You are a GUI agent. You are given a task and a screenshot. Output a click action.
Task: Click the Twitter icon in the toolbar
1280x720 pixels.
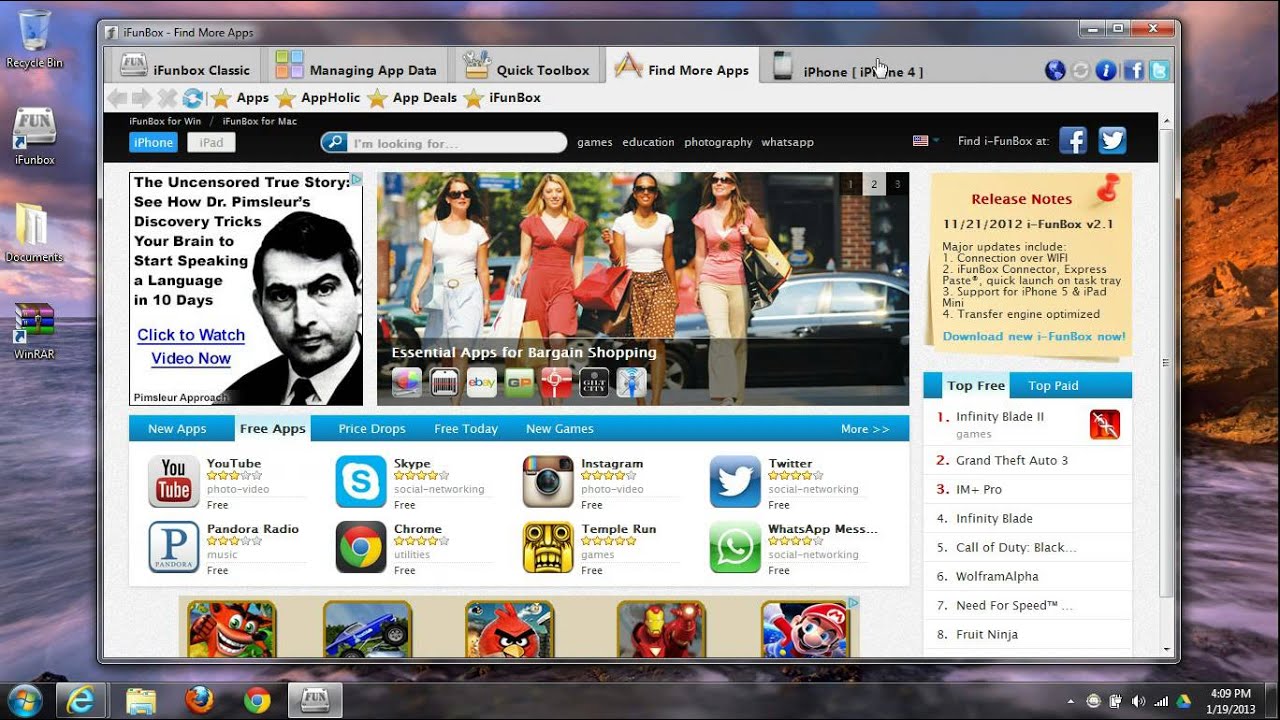tap(1159, 70)
